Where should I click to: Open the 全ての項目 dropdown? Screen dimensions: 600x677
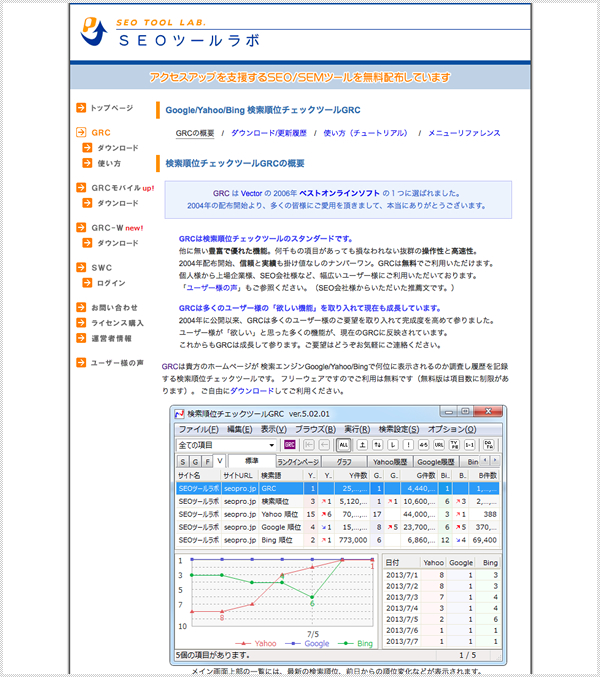226,445
